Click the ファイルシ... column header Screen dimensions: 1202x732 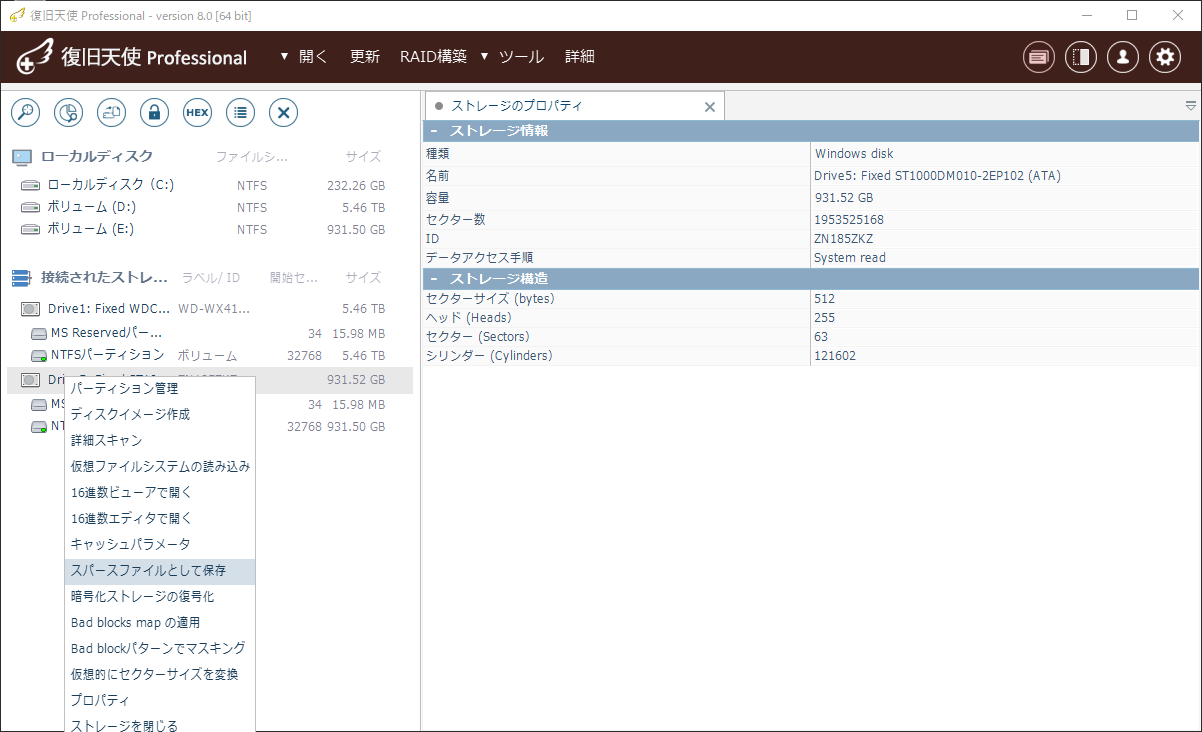(x=252, y=156)
